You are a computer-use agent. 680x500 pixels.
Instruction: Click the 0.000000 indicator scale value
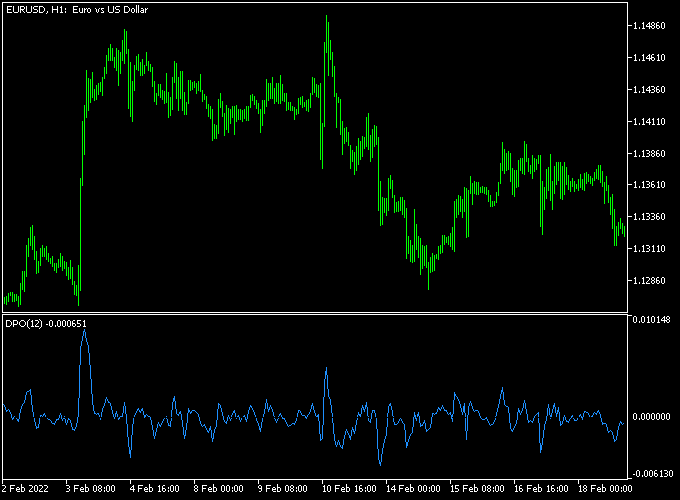pos(651,417)
